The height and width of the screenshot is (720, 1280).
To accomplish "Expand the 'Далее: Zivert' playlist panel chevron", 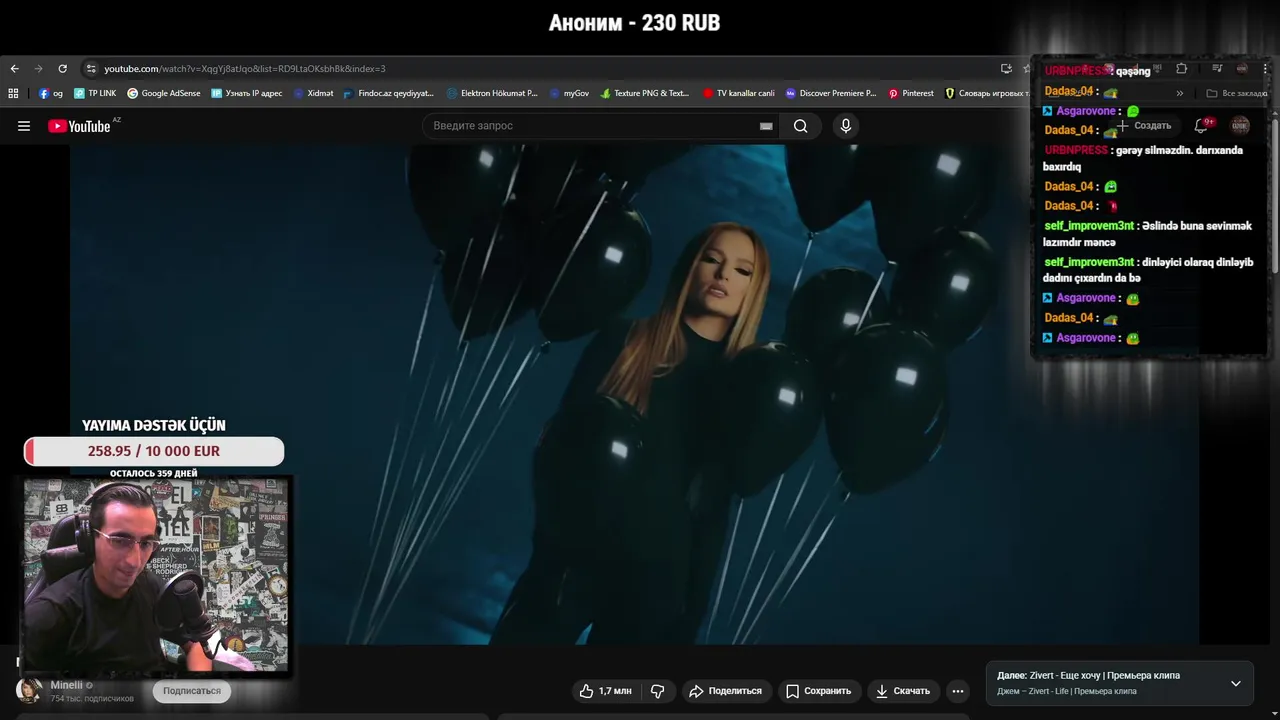I will tap(1236, 684).
